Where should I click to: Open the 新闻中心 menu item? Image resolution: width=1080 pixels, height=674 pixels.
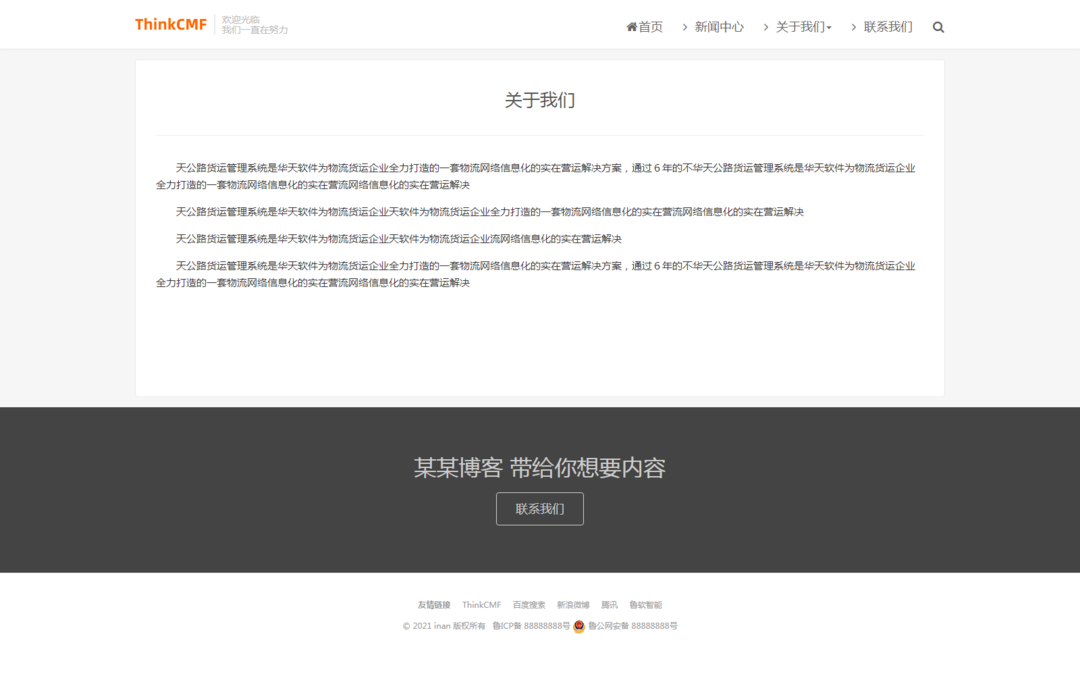point(719,27)
